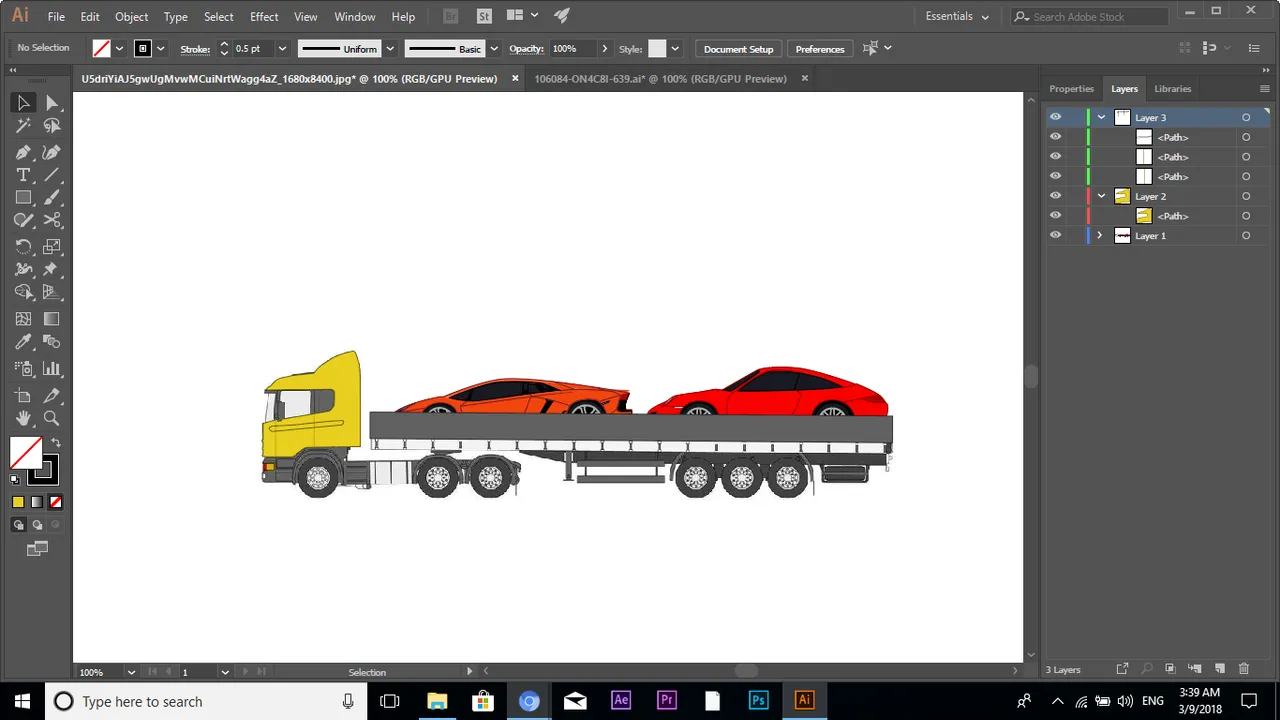This screenshot has height=720, width=1280.
Task: Pick the Paintbrush tool
Action: tap(52, 198)
